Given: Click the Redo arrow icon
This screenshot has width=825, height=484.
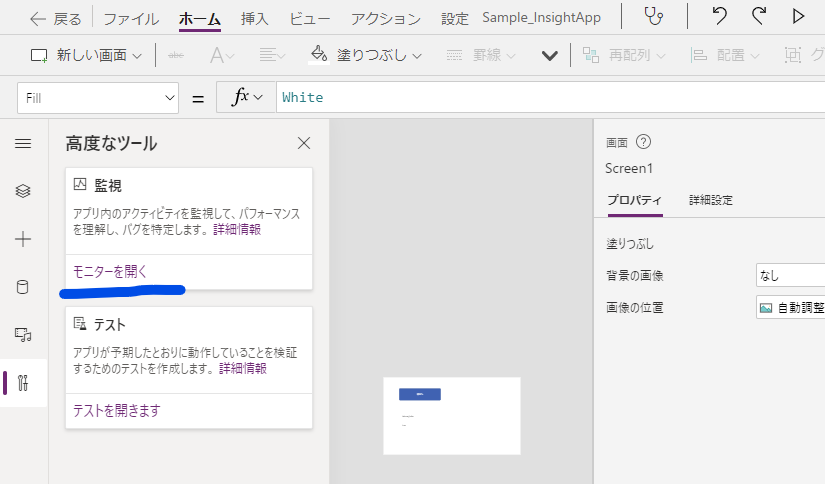Looking at the screenshot, I should pos(759,17).
